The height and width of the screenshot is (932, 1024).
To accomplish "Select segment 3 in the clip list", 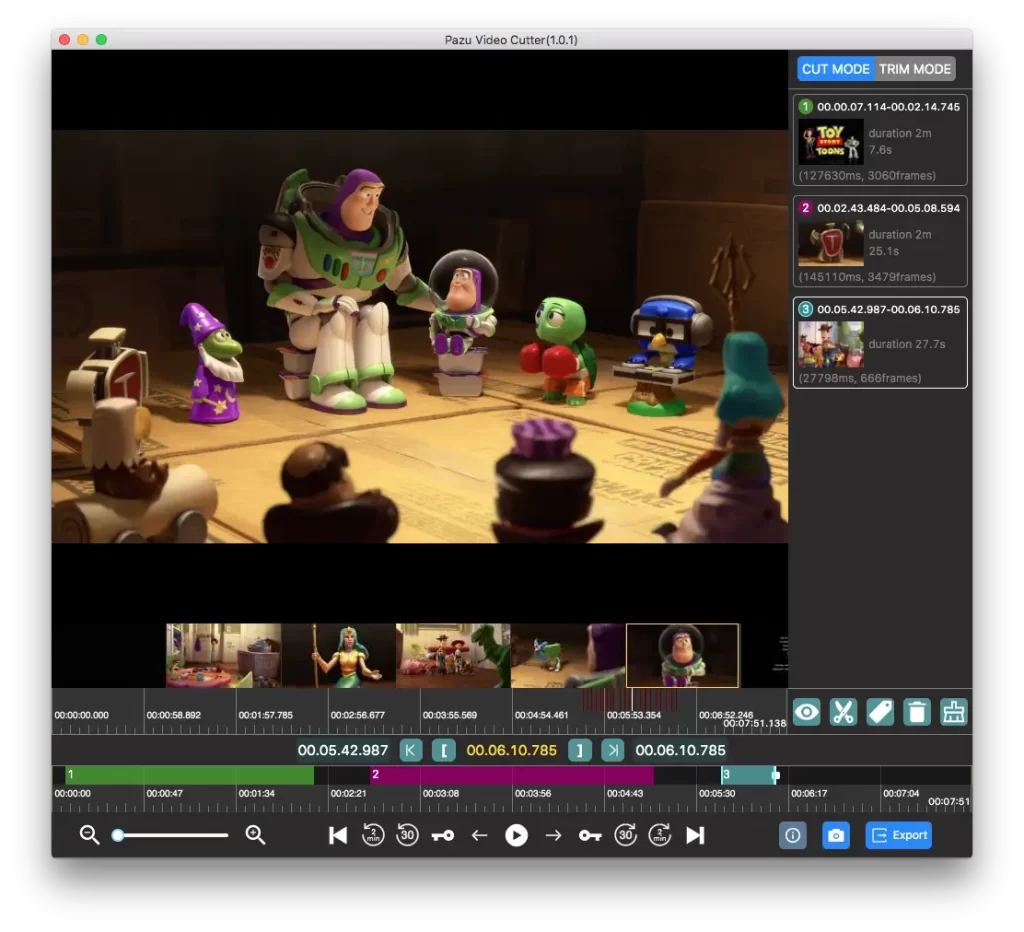I will click(880, 342).
